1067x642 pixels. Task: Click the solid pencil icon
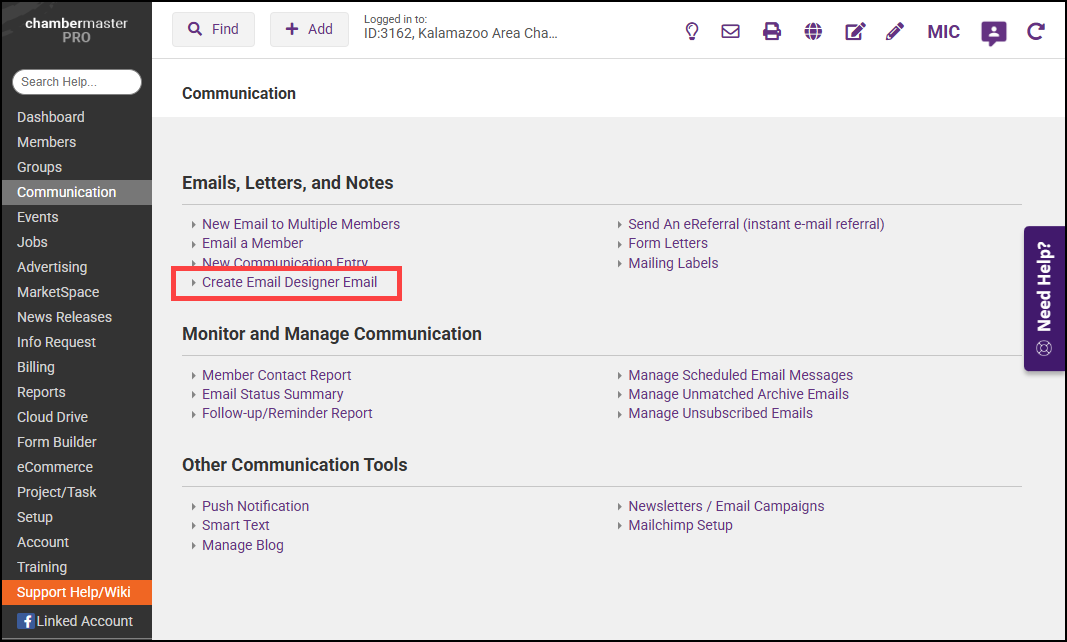[x=895, y=31]
